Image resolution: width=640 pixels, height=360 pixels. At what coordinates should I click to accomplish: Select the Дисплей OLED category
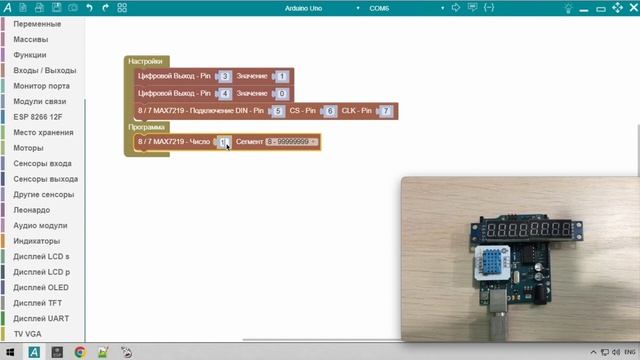click(x=41, y=288)
